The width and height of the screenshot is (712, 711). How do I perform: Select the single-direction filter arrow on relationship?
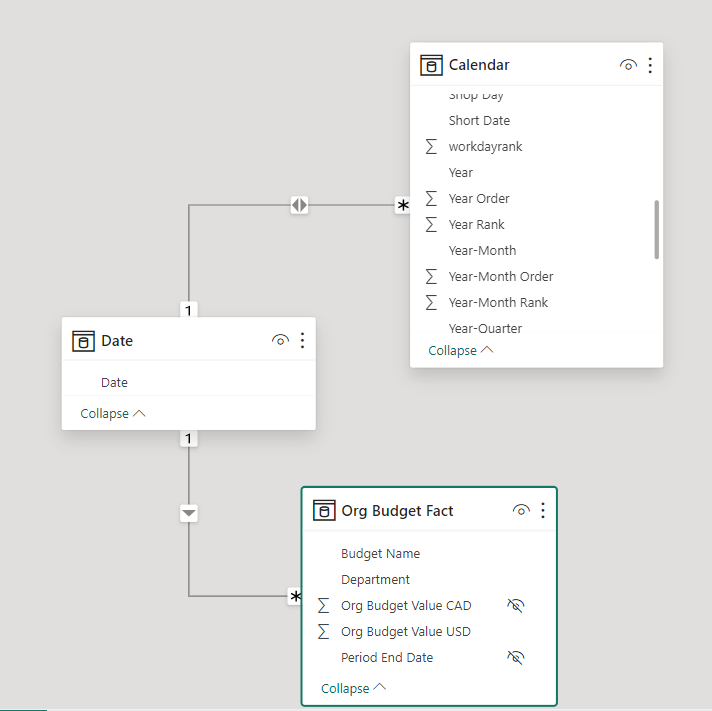coord(189,513)
